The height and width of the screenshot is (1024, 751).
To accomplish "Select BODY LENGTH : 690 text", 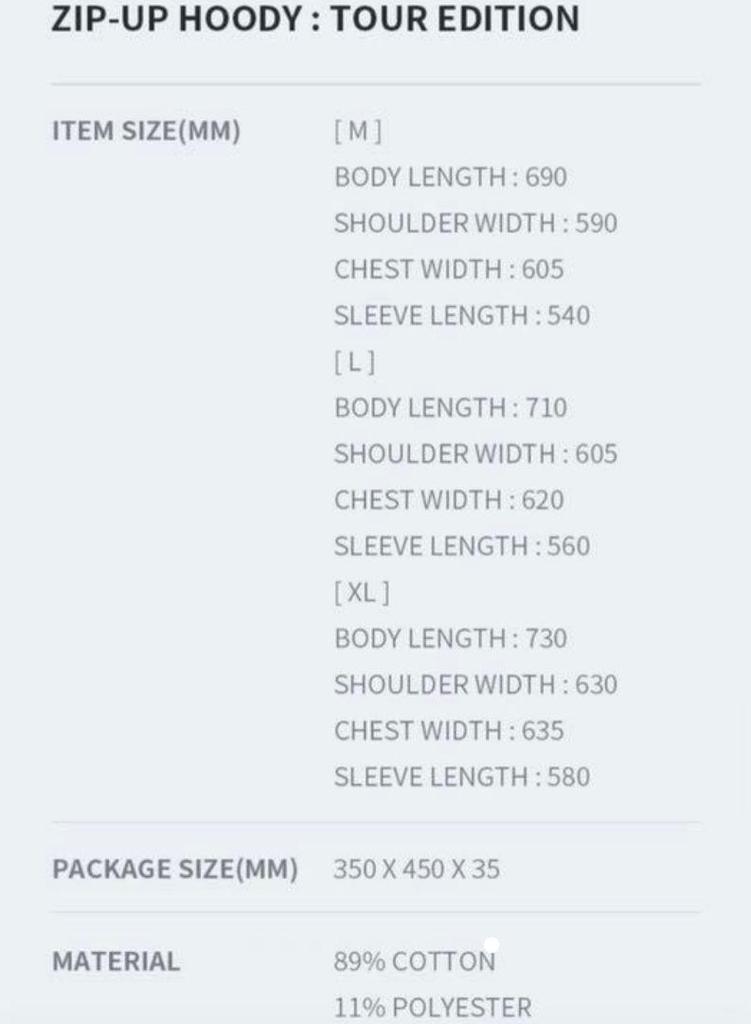I will click(x=450, y=178).
